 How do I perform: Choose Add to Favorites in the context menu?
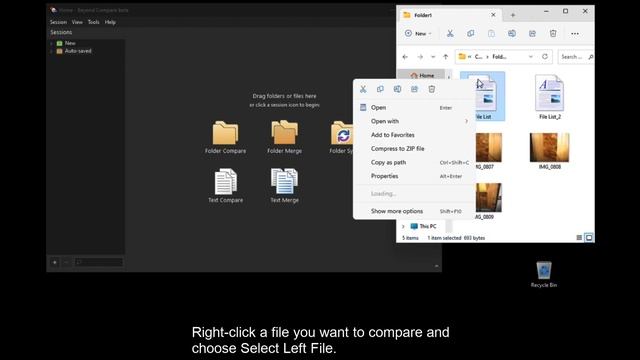[x=414, y=135]
